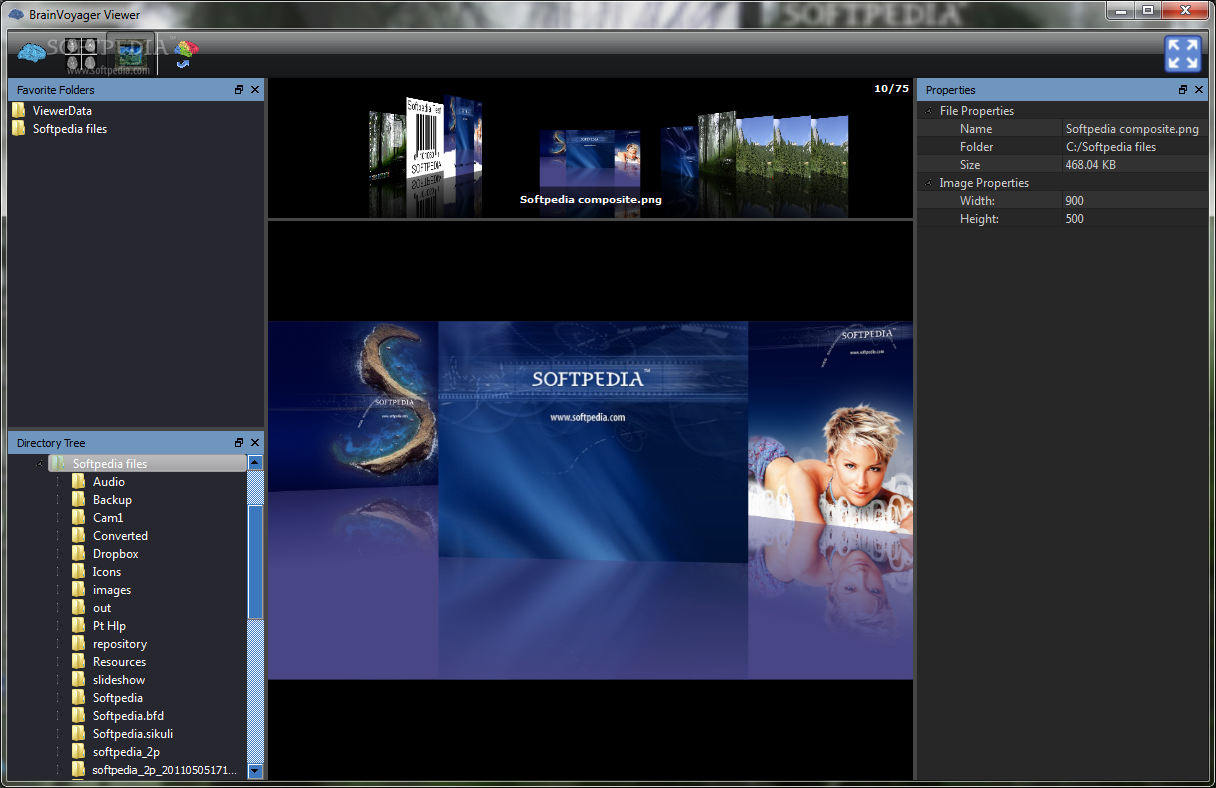Click the Name value Softpedia composite.png
Screen dimensions: 1216x788
(x=1132, y=129)
